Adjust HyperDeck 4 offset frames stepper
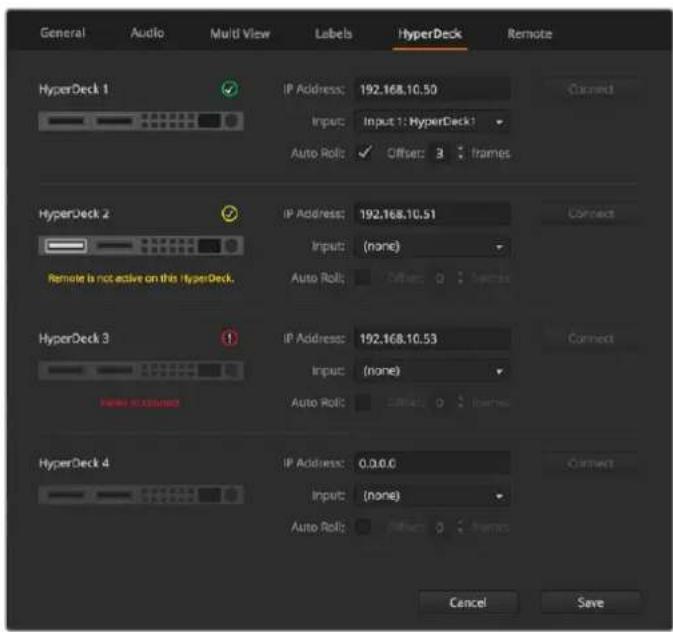The height and width of the screenshot is (632, 673). (x=460, y=527)
